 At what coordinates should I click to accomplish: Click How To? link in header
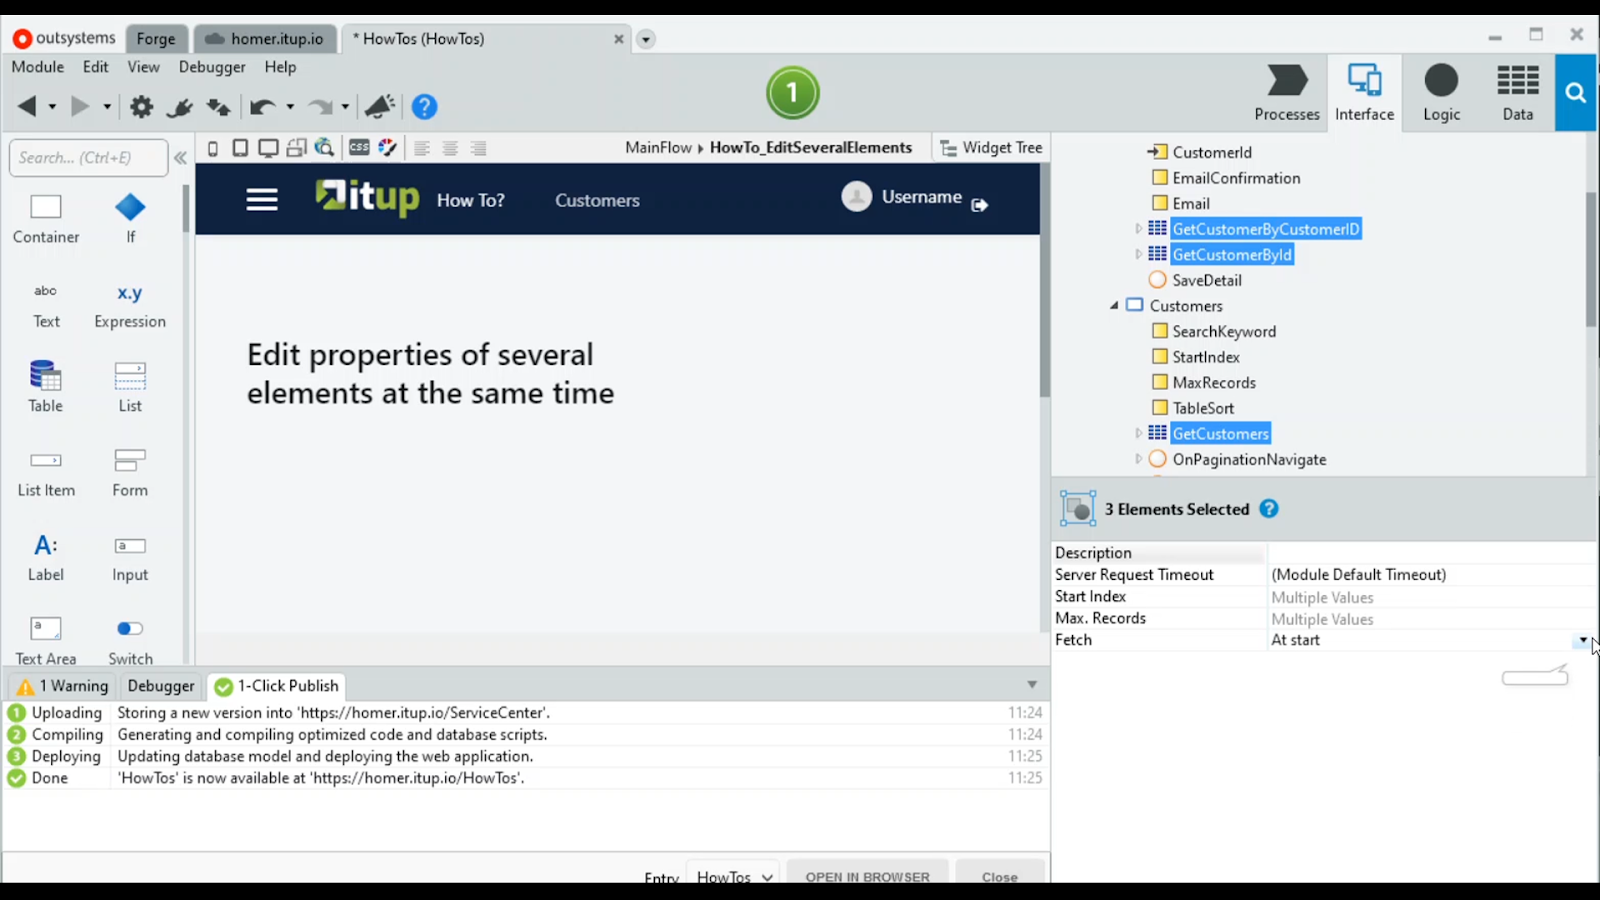point(471,200)
